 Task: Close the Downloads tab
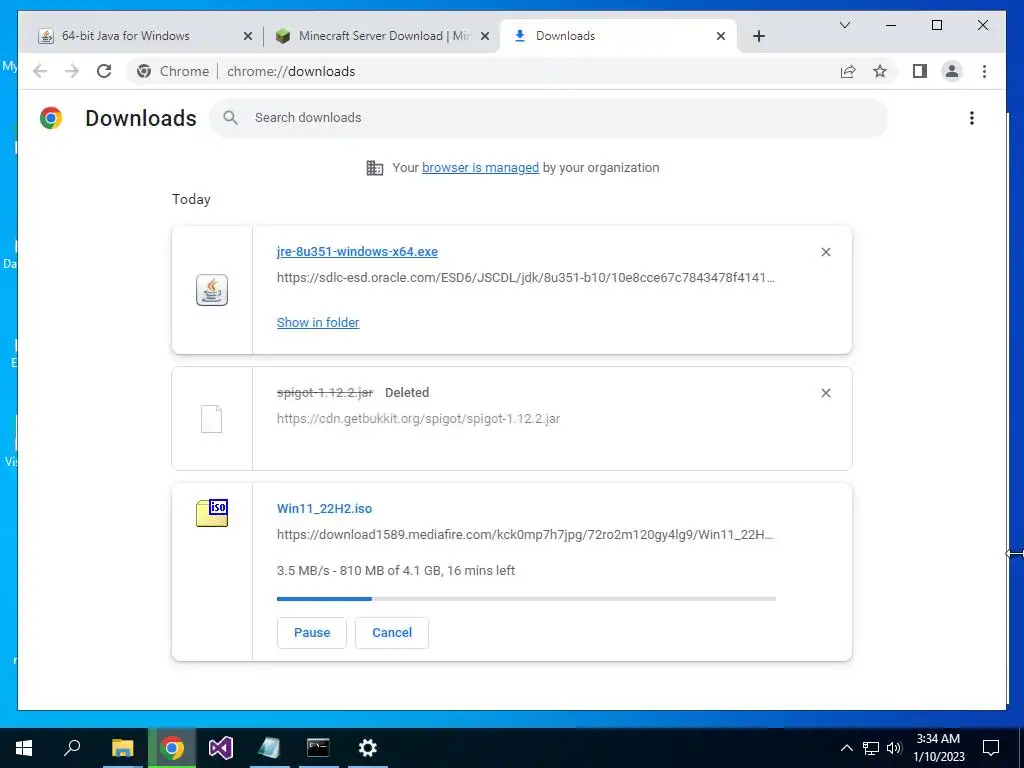click(x=721, y=36)
